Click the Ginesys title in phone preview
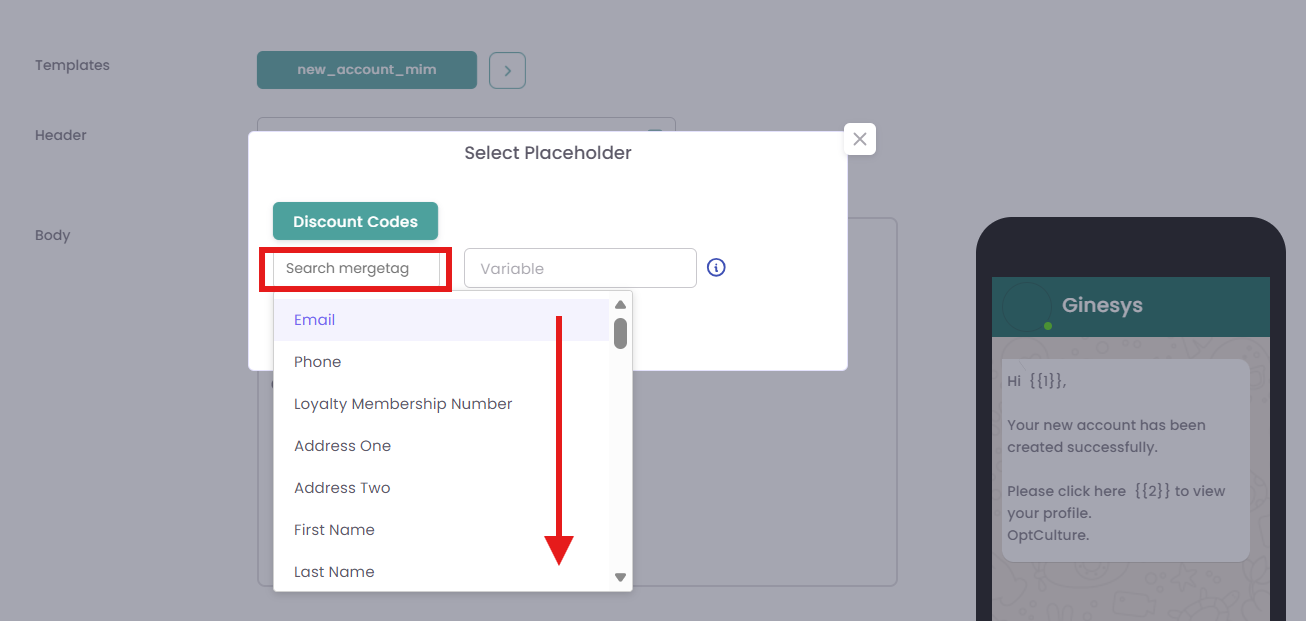This screenshot has width=1306, height=621. click(1102, 306)
